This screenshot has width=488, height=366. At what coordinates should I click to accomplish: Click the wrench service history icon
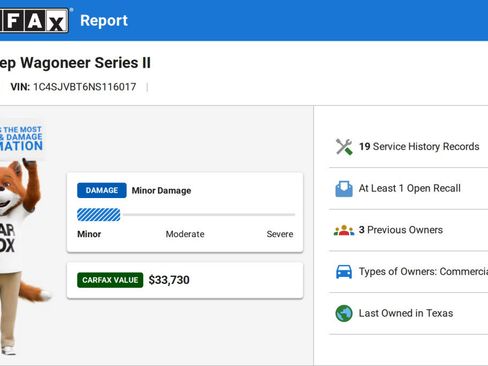[x=344, y=147]
